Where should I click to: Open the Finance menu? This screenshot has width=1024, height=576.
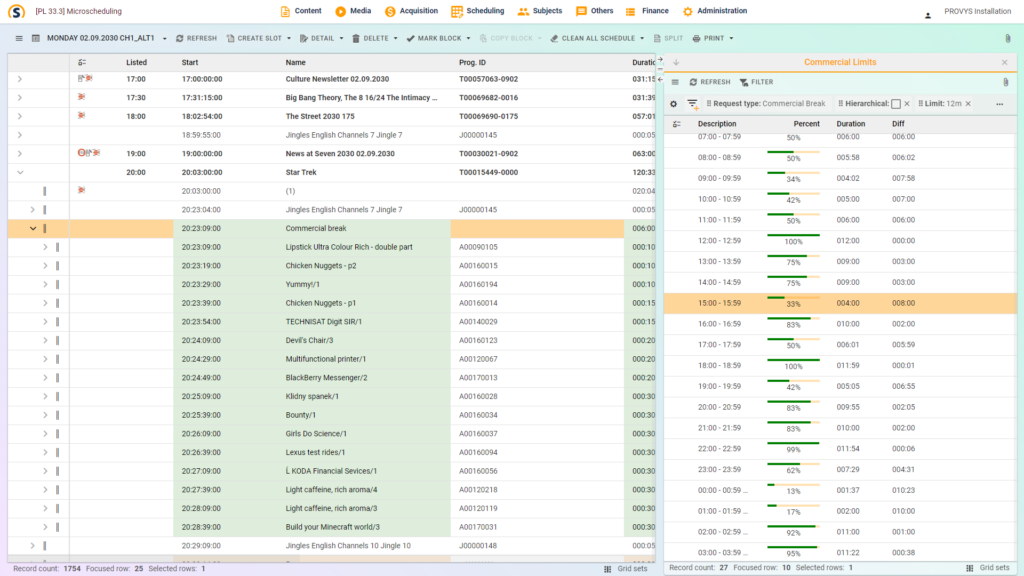[x=647, y=11]
